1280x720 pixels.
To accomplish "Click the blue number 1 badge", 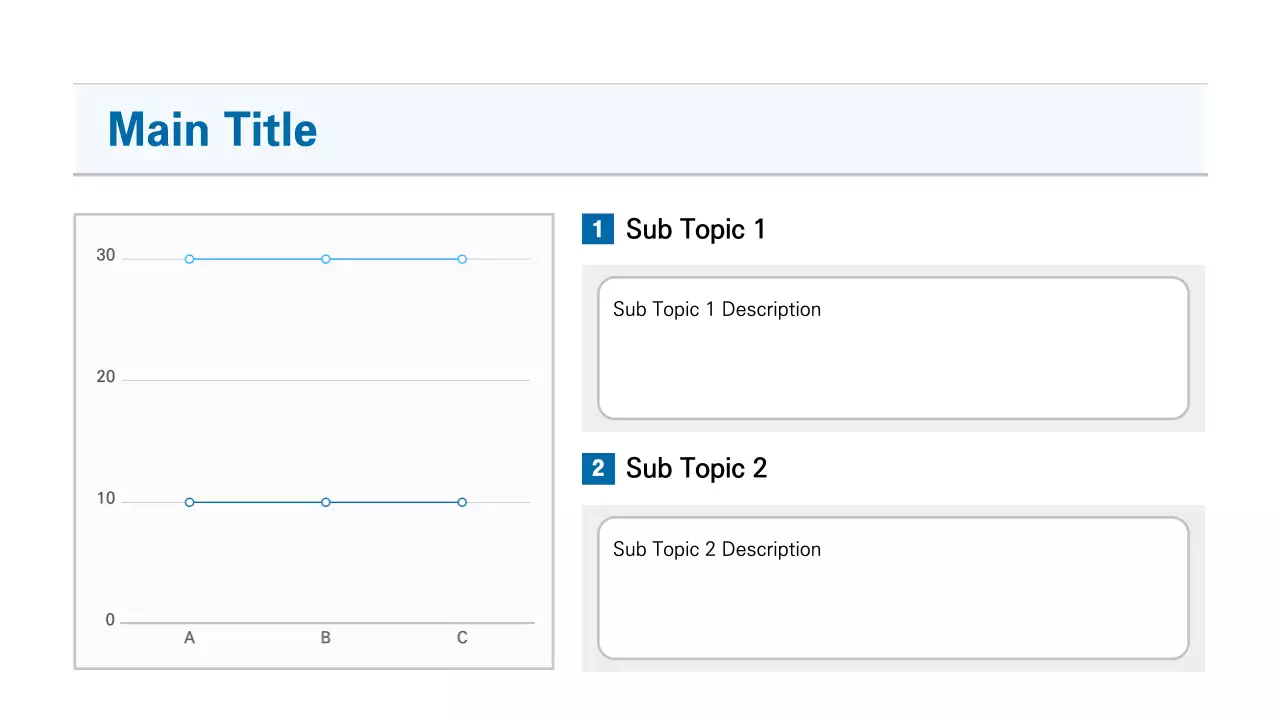I will coord(598,229).
